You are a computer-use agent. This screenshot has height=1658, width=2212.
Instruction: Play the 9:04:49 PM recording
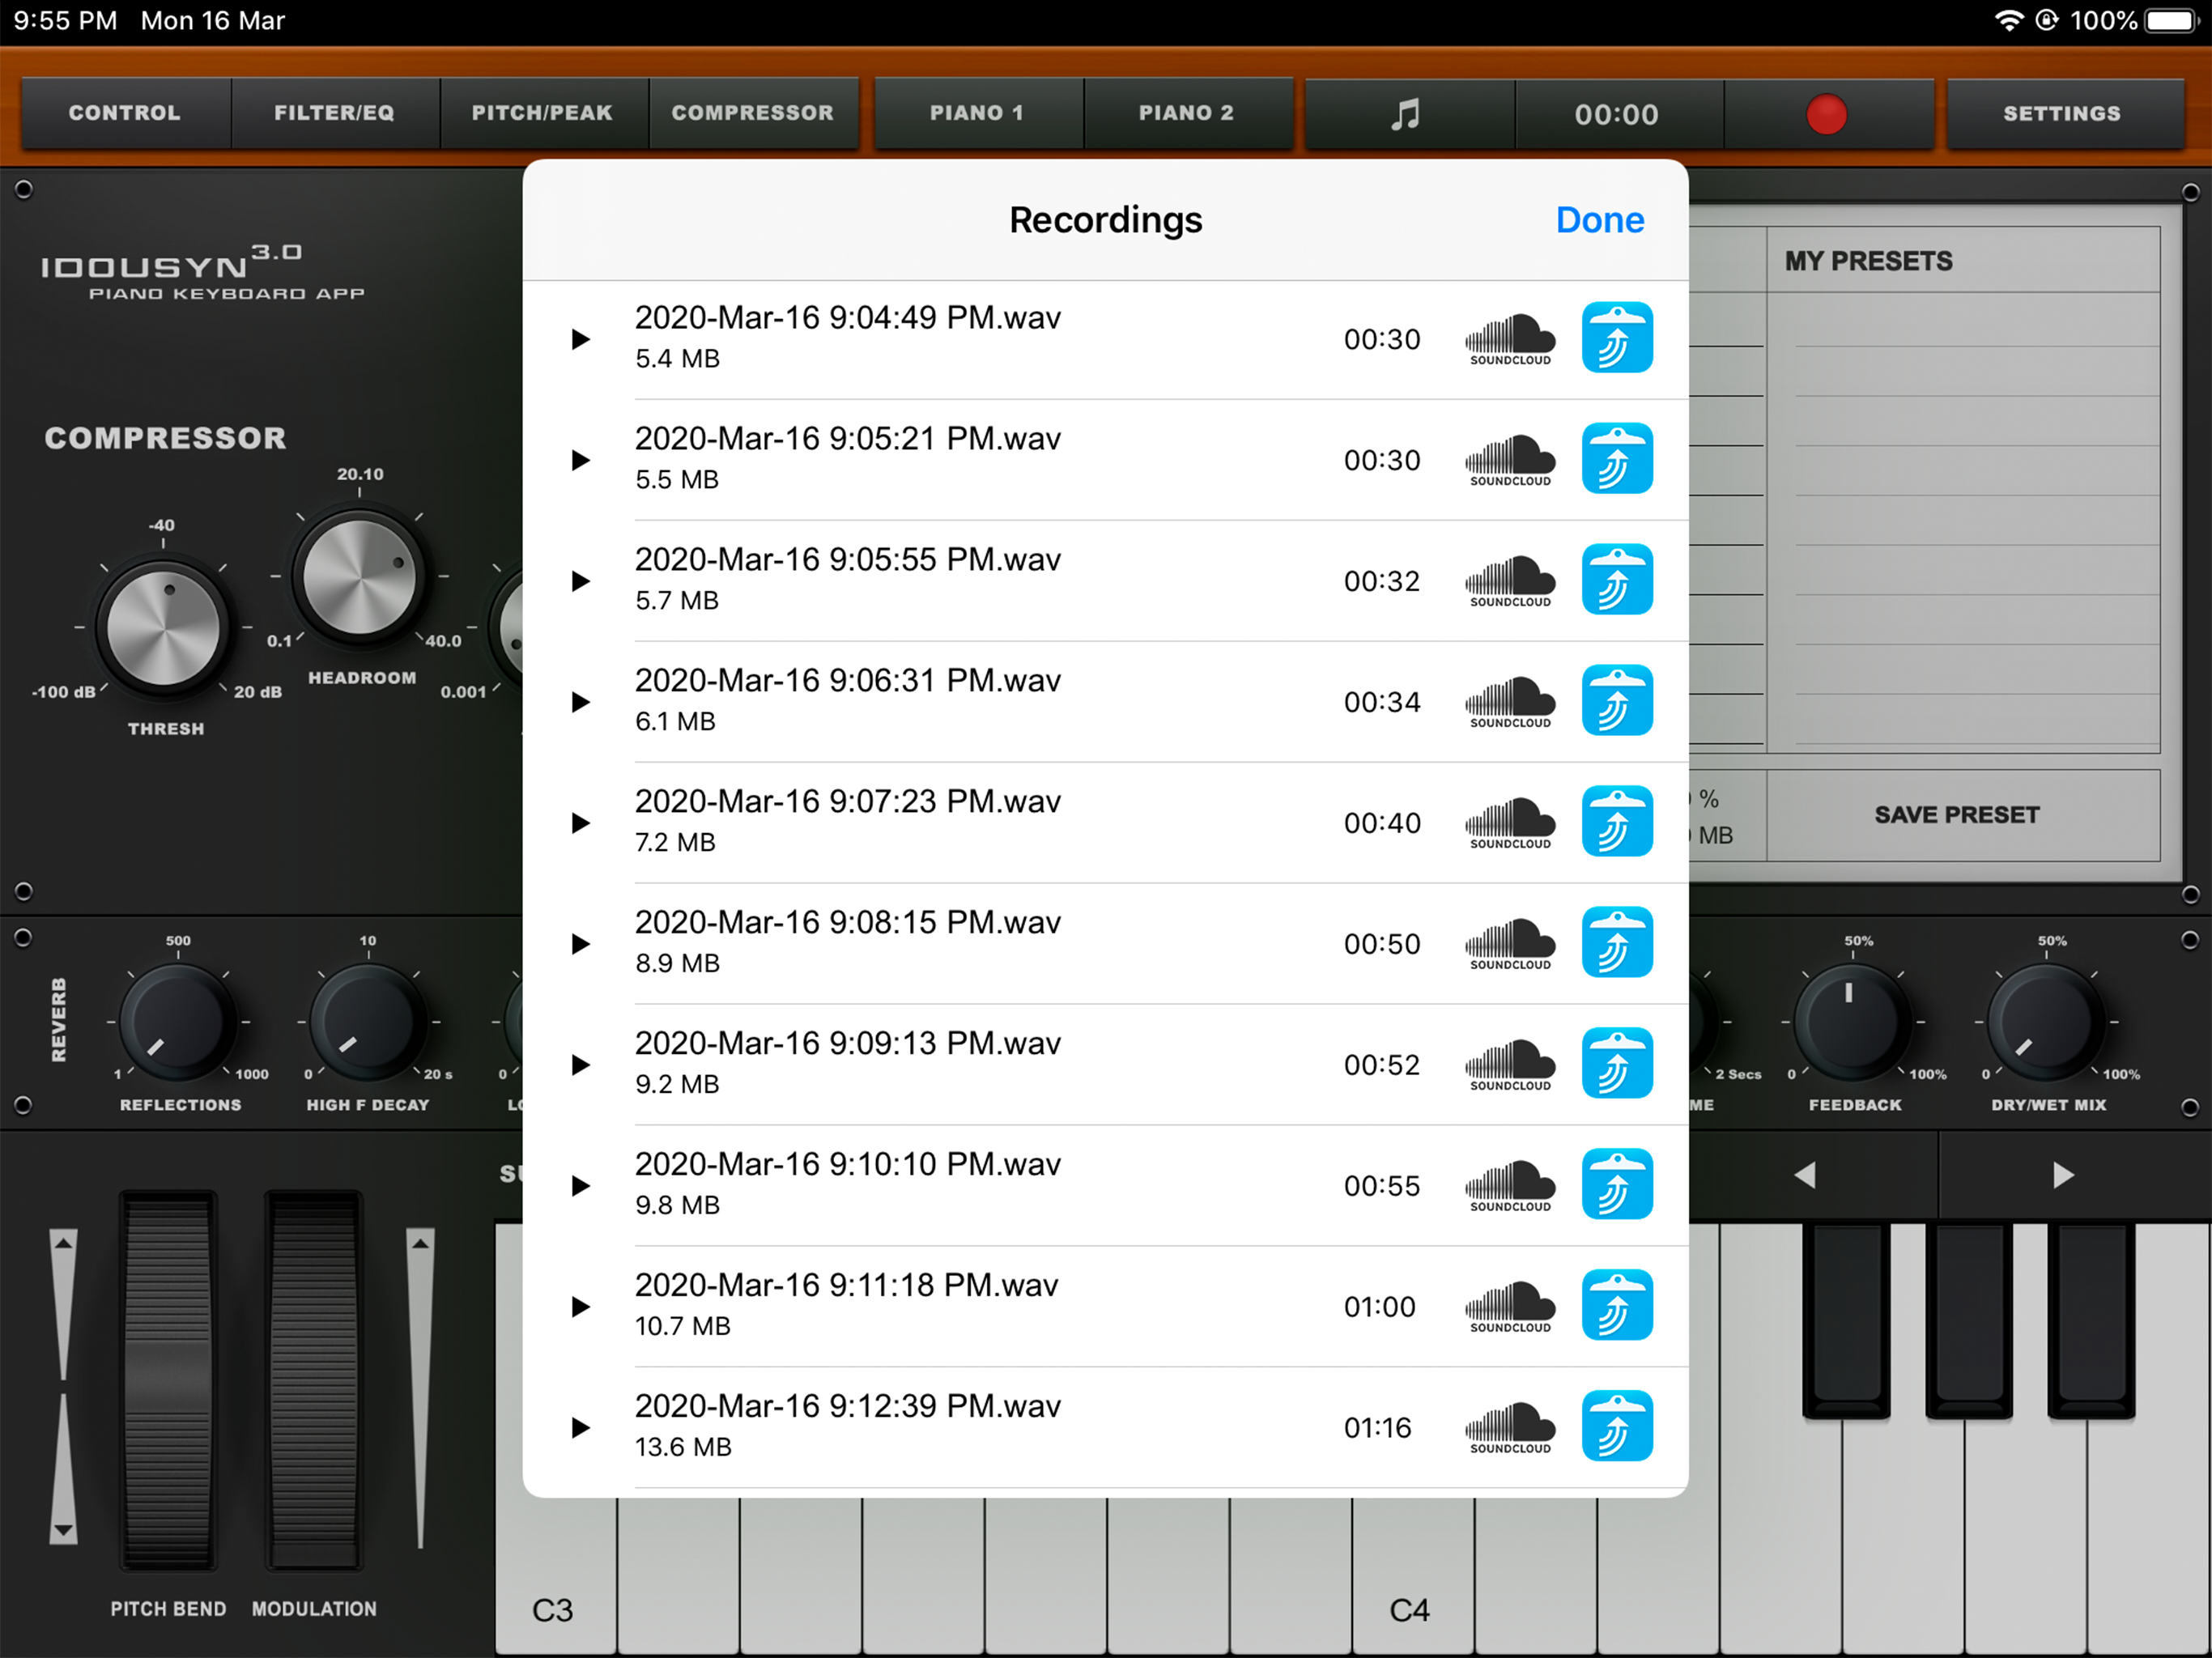coord(580,340)
